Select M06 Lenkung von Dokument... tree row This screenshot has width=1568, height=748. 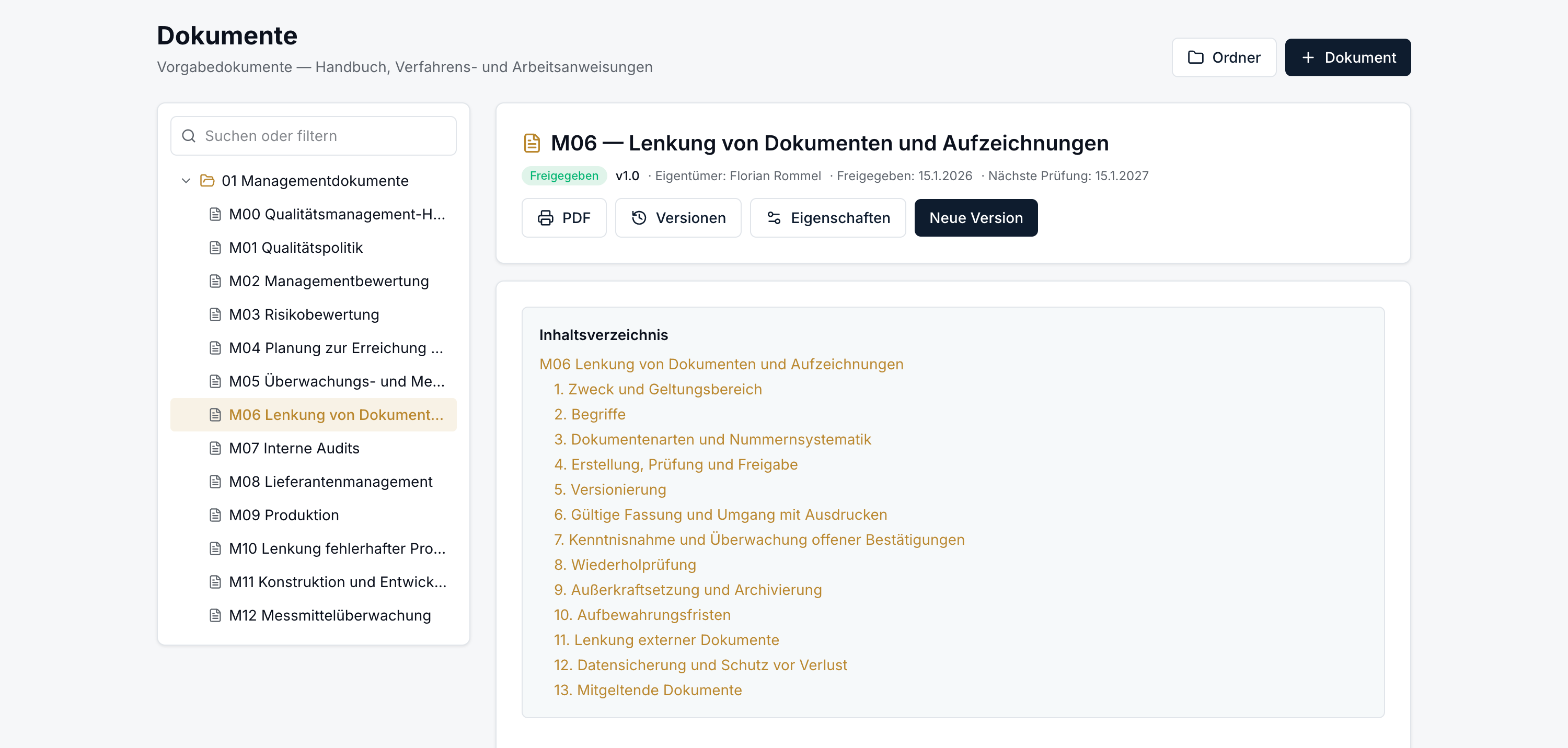click(313, 415)
